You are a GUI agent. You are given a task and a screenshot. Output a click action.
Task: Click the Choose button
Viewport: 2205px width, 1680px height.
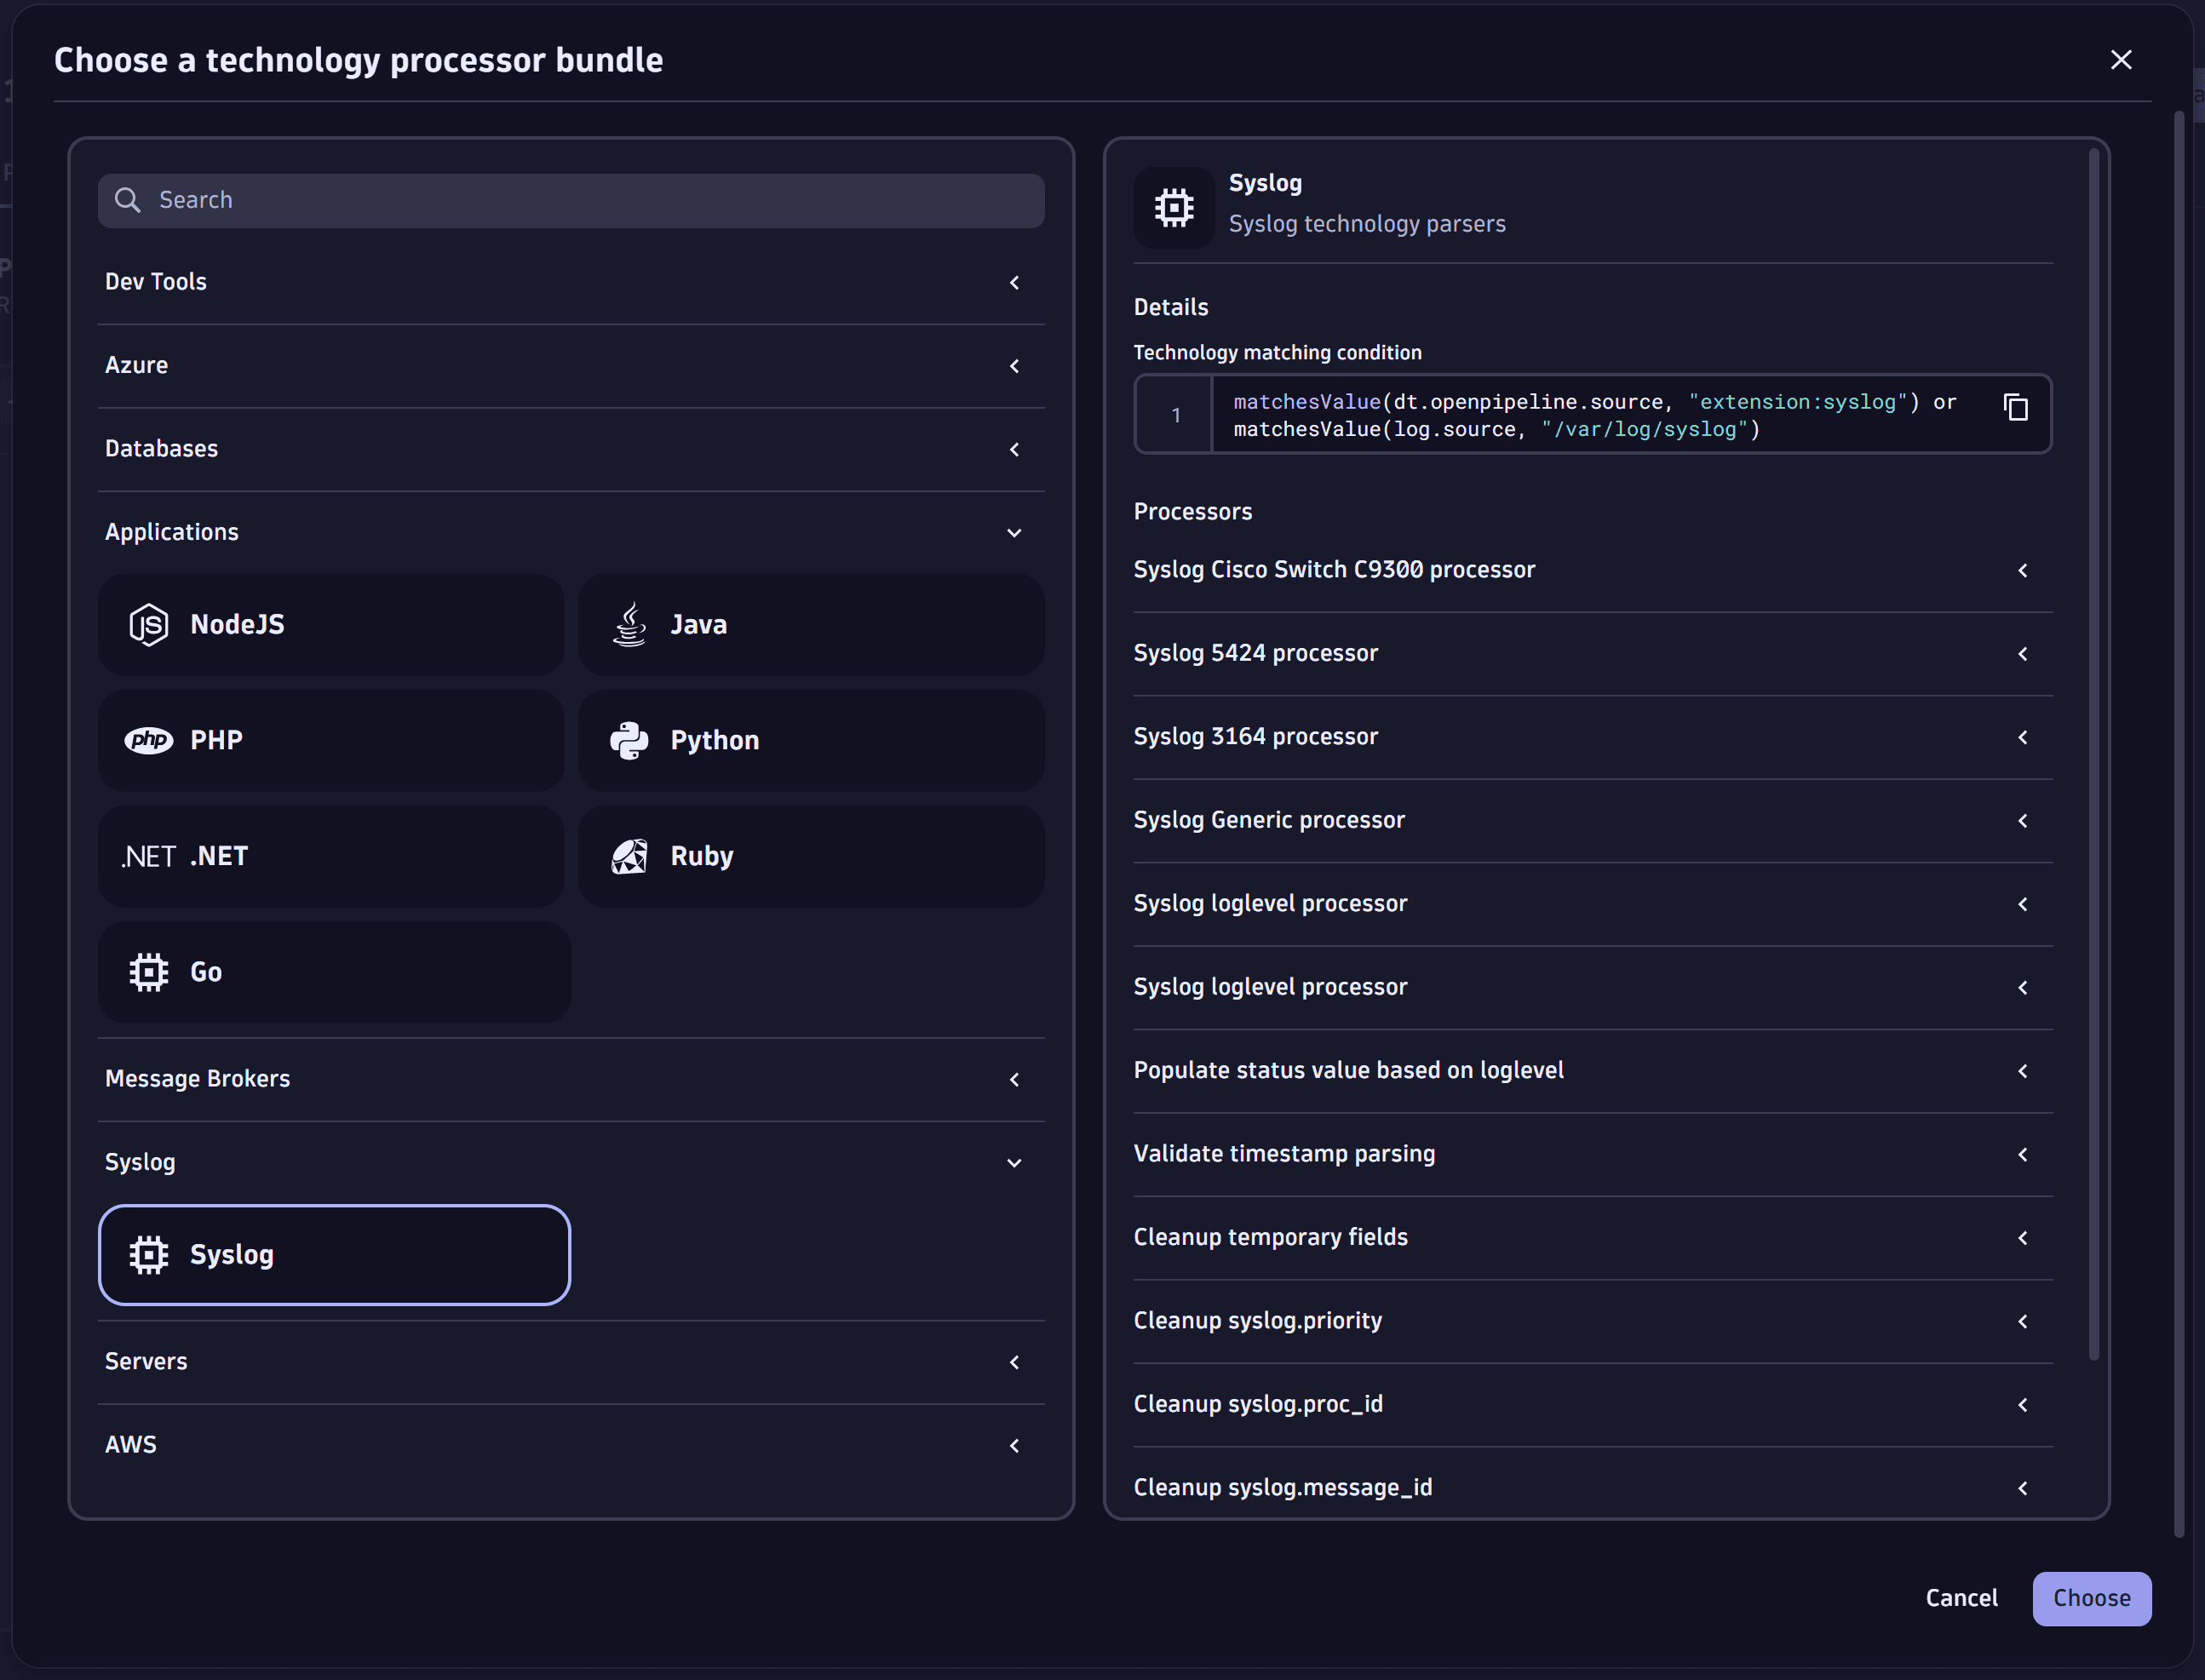2091,1598
